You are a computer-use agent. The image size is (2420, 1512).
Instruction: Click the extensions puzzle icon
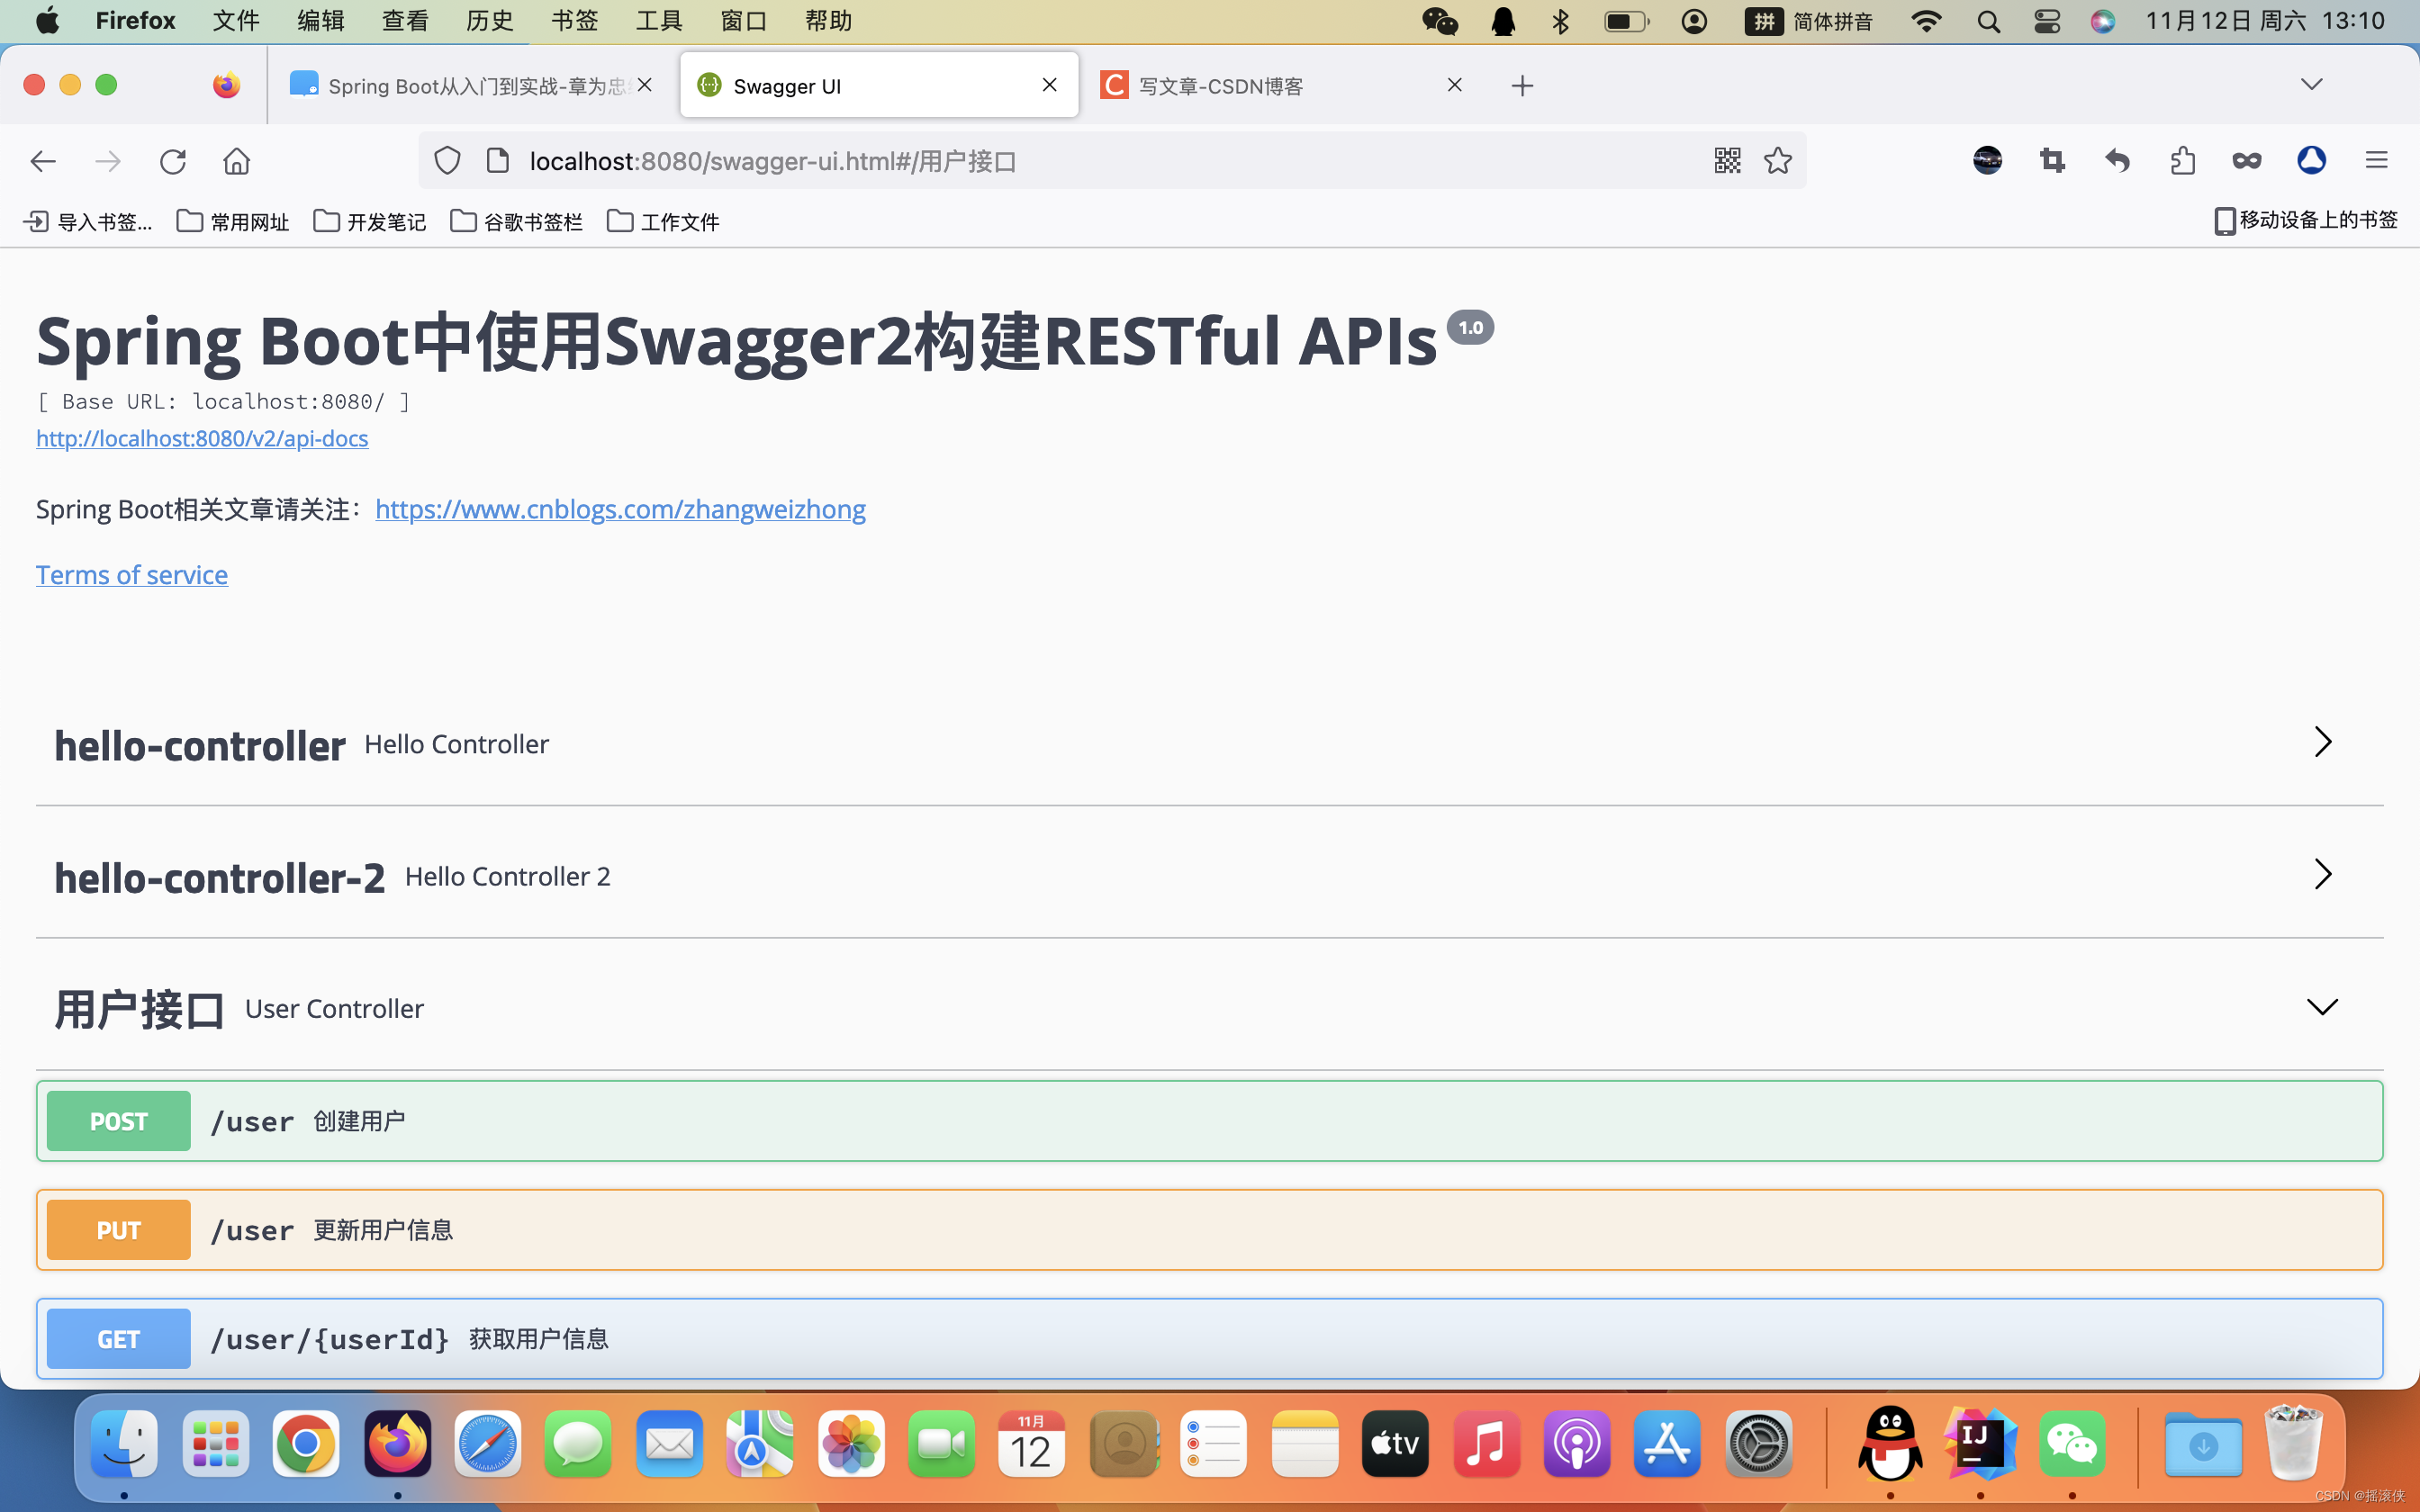[2182, 161]
